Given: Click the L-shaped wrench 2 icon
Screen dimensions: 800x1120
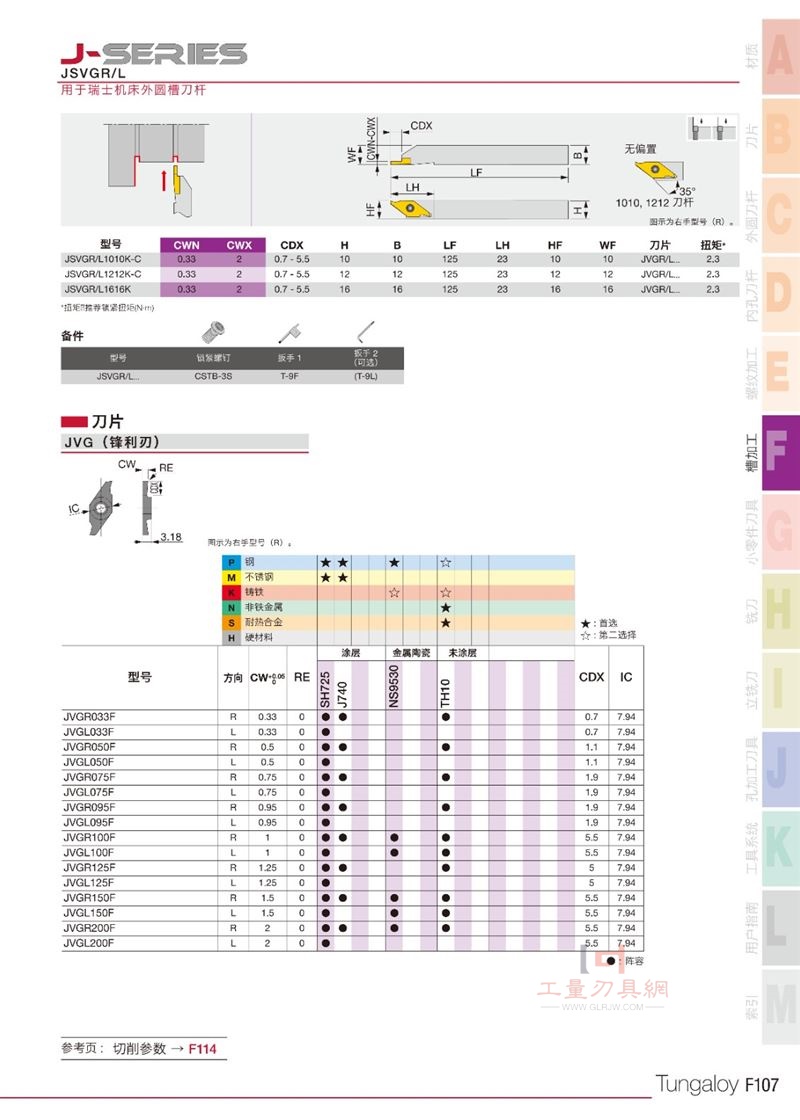Looking at the screenshot, I should pyautogui.click(x=365, y=332).
